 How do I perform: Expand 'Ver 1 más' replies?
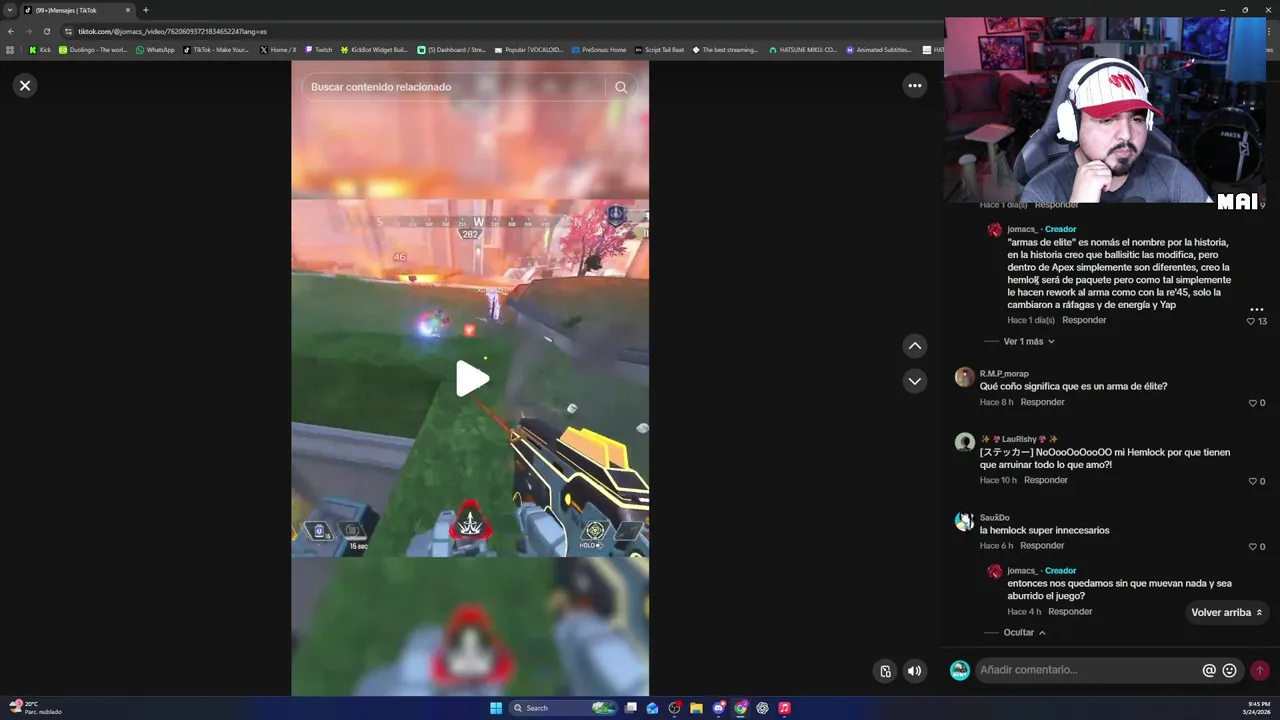pos(1029,342)
